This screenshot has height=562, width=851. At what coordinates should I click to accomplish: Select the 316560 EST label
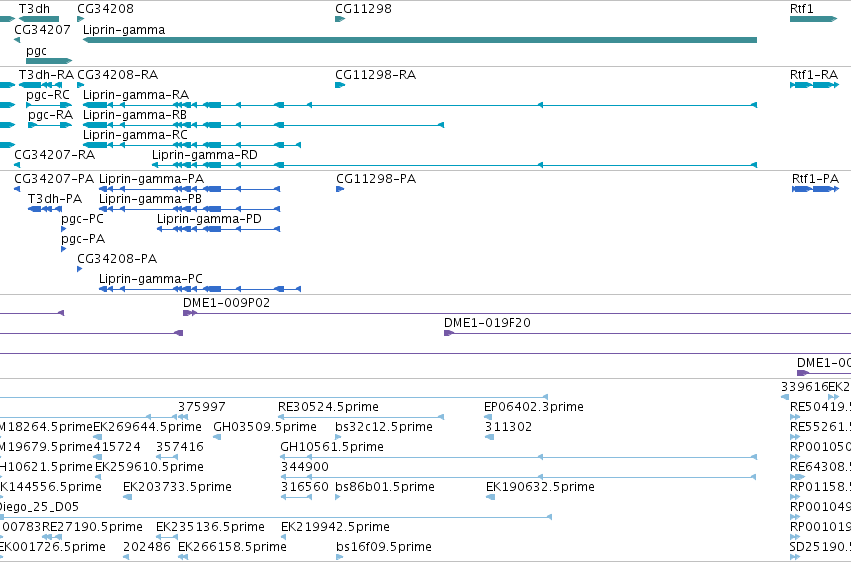[x=304, y=487]
